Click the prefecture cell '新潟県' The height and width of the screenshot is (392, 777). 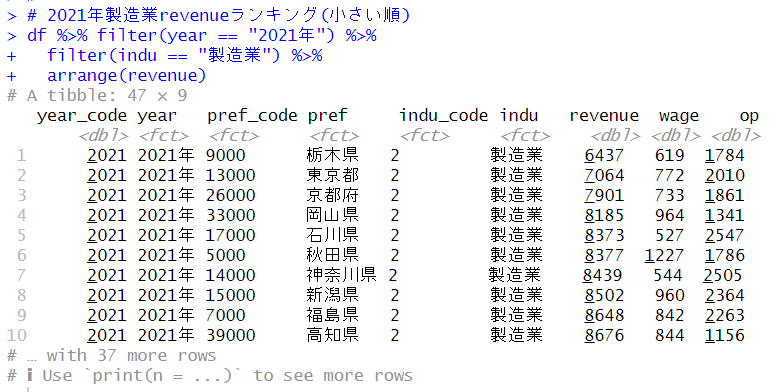pyautogui.click(x=333, y=295)
